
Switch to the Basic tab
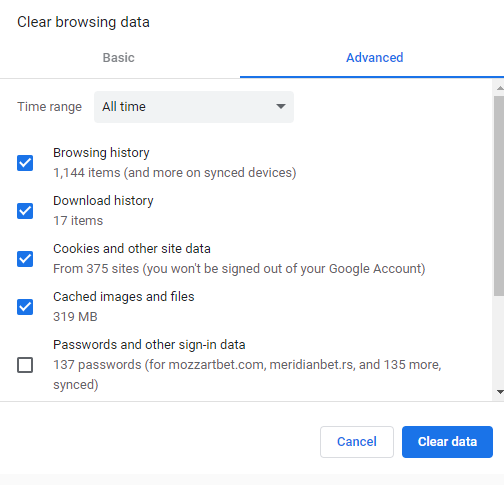tap(118, 58)
